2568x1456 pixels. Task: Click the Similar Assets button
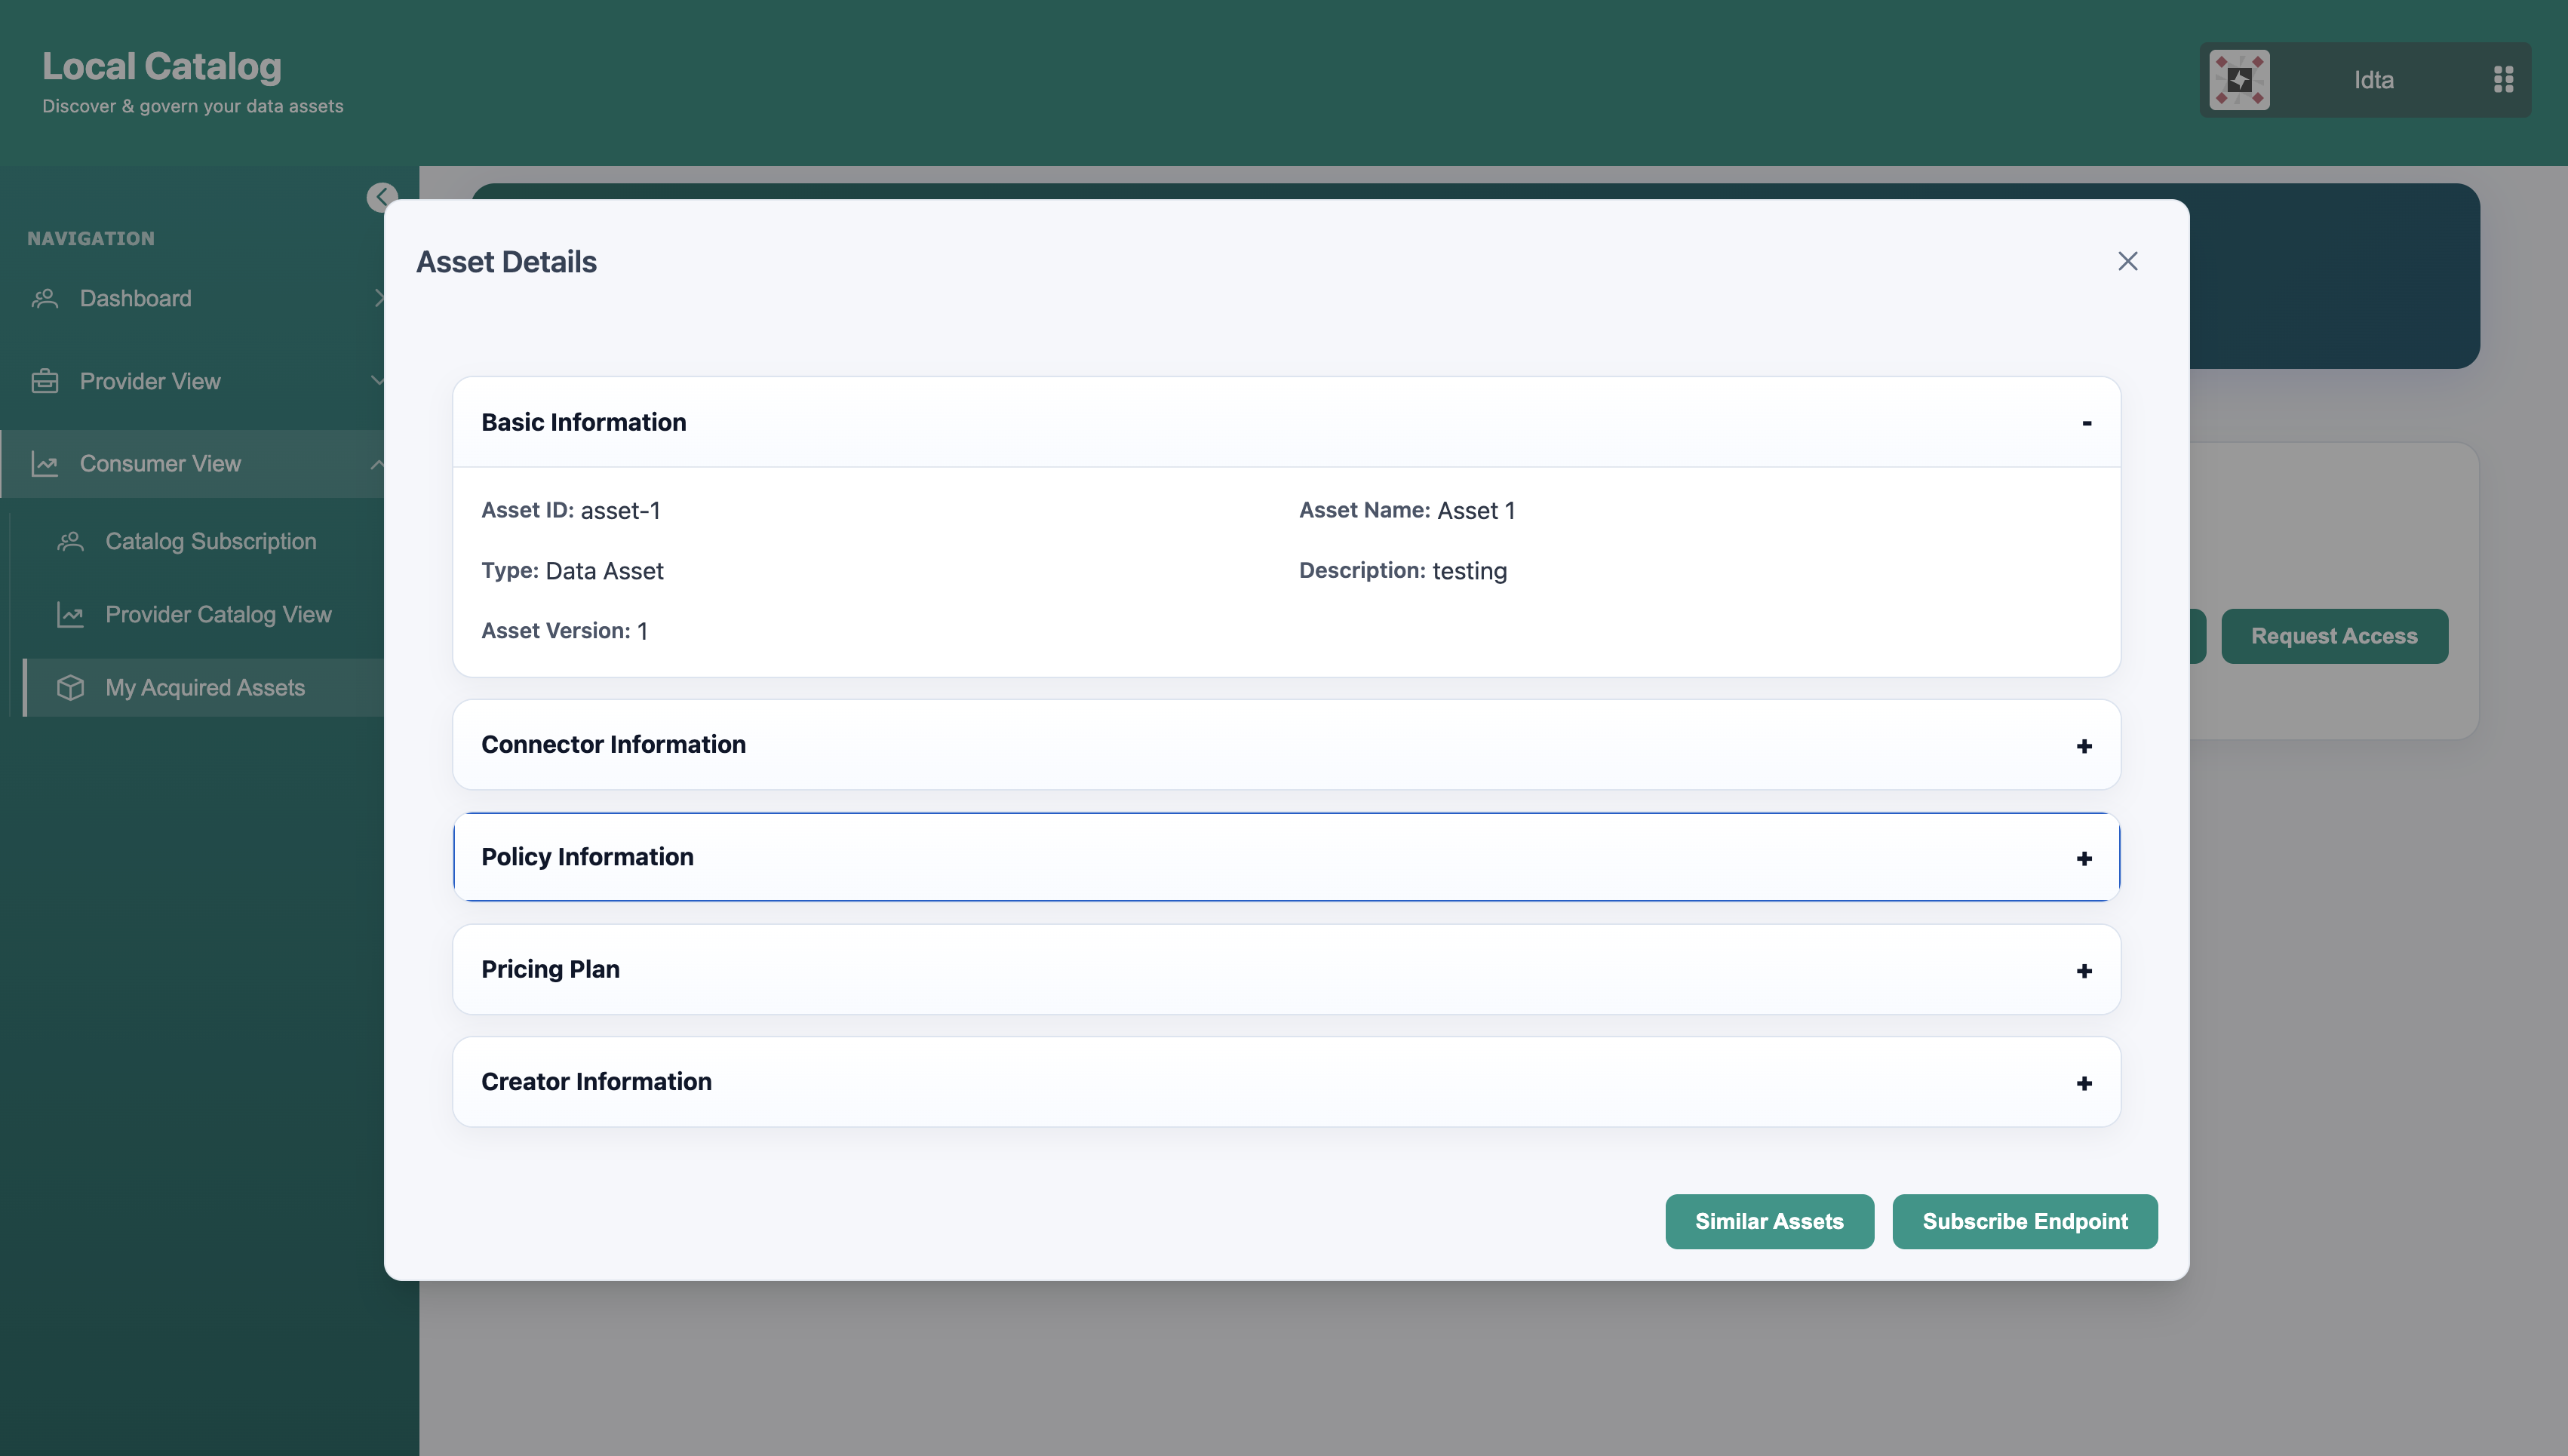1769,1221
